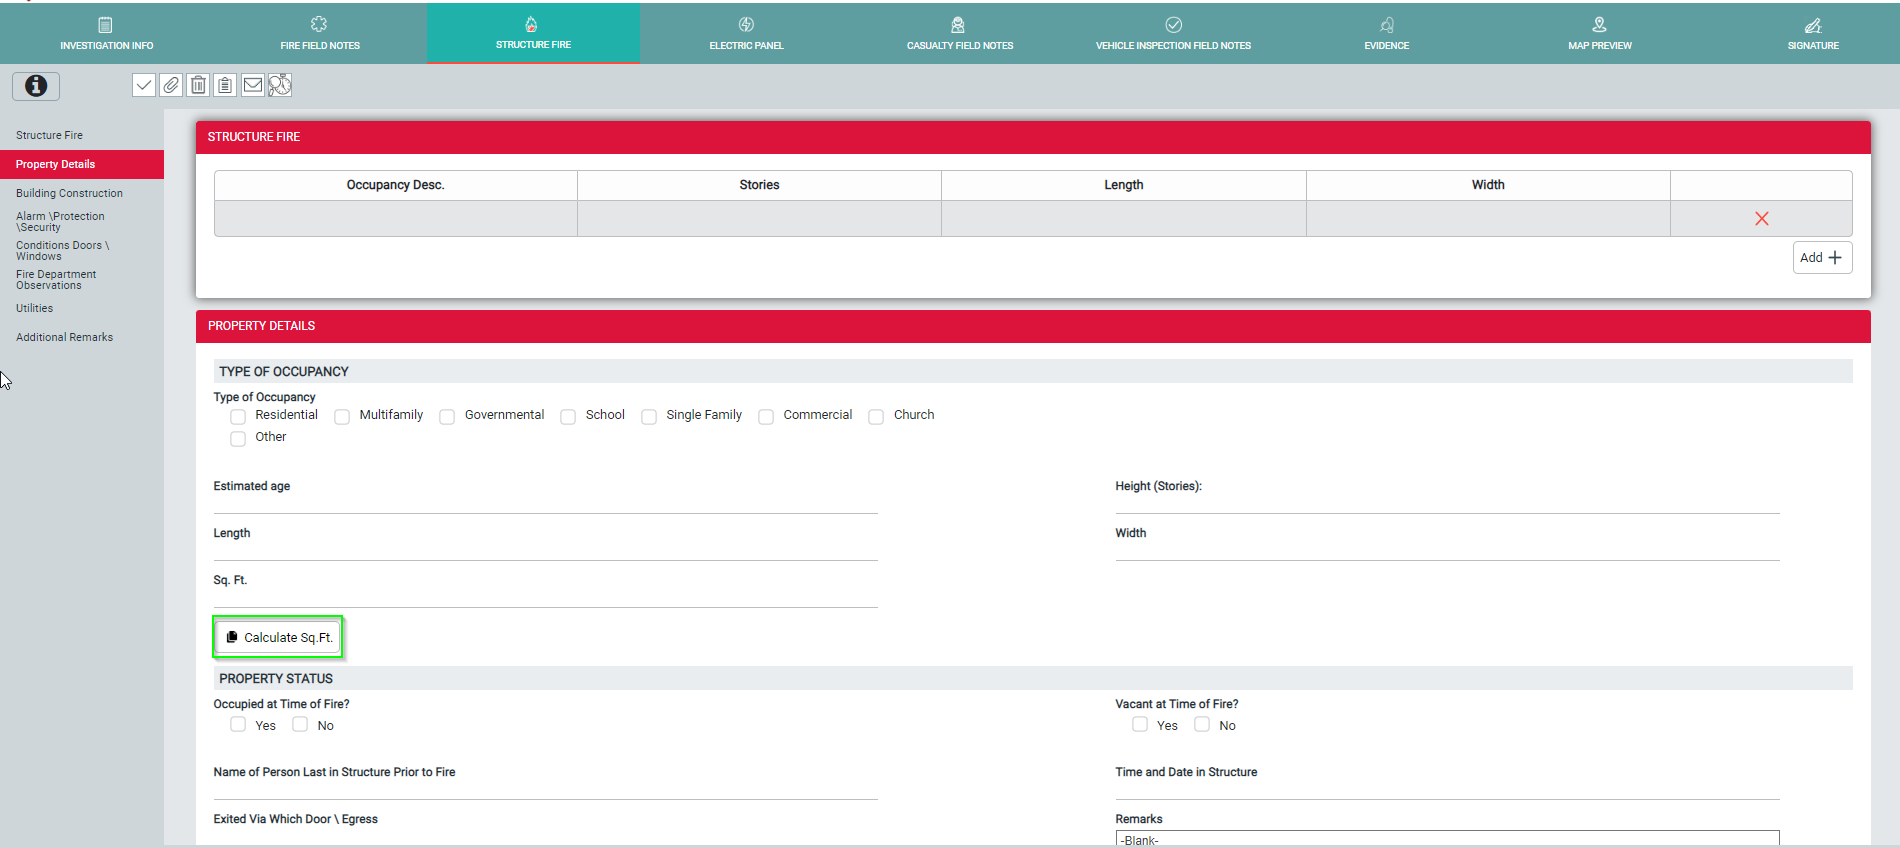Go to Building Construction in sidebar
Image resolution: width=1900 pixels, height=848 pixels.
pyautogui.click(x=69, y=193)
